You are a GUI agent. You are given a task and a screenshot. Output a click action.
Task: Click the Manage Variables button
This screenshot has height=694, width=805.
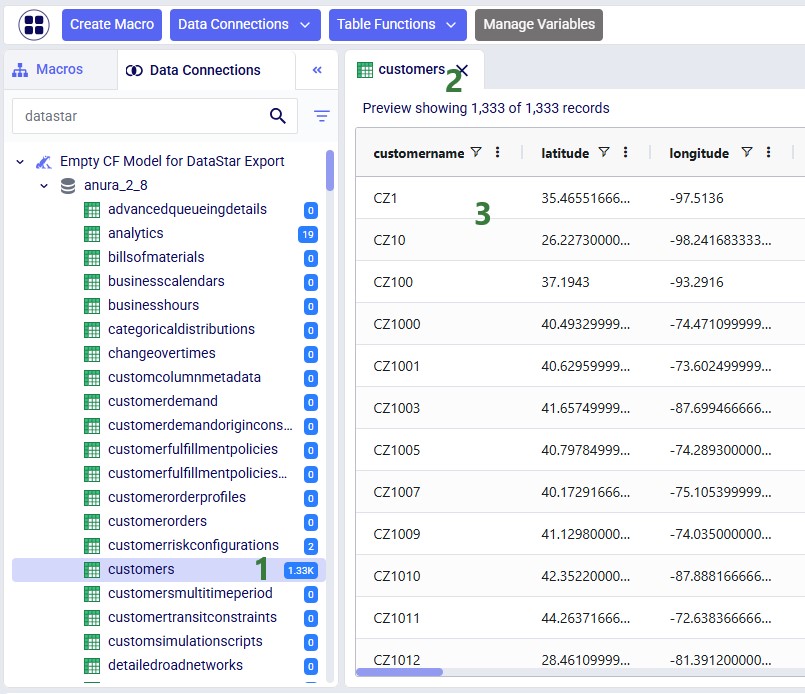tap(539, 25)
